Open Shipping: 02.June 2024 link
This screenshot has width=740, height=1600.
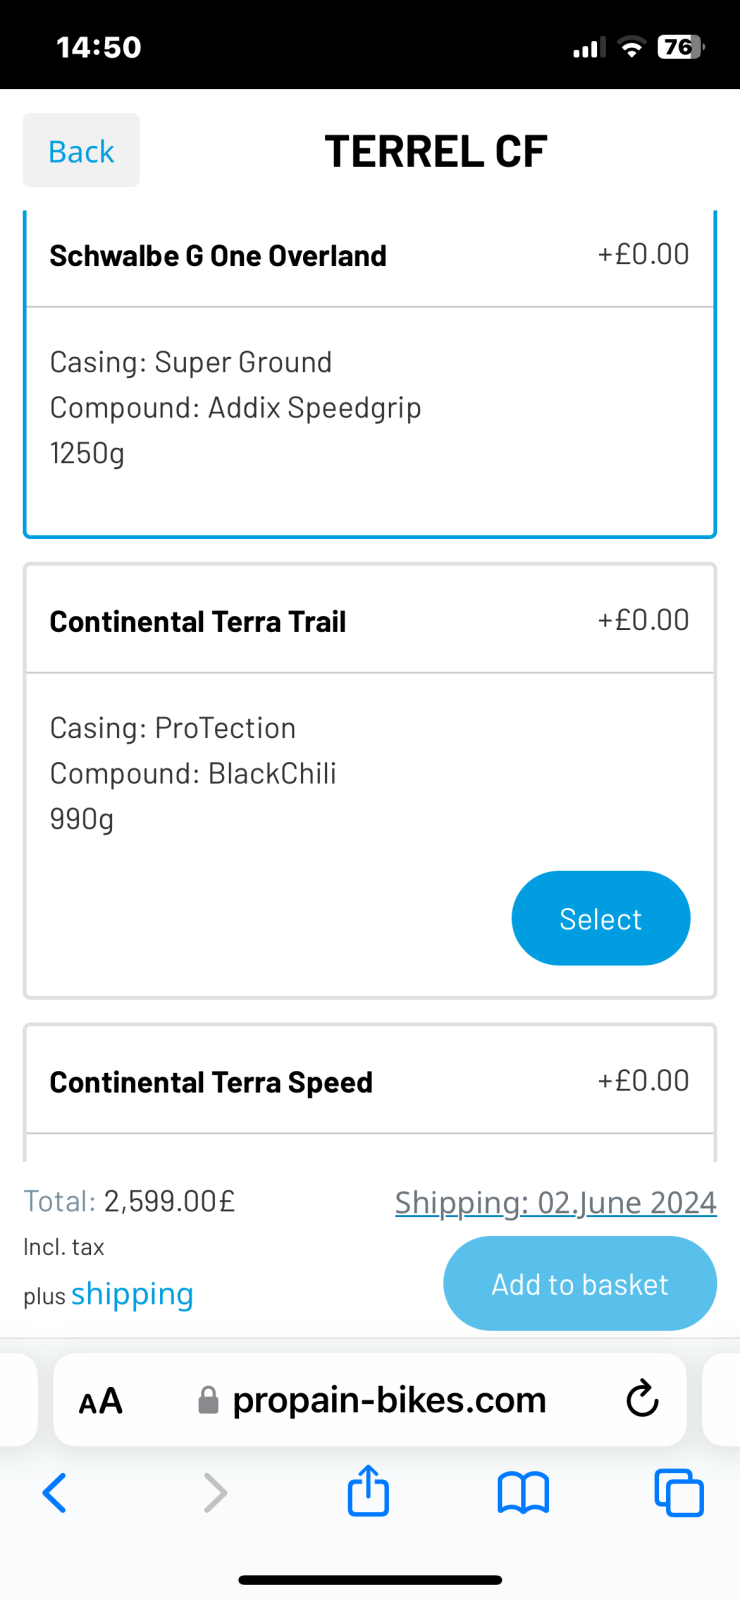(555, 1202)
